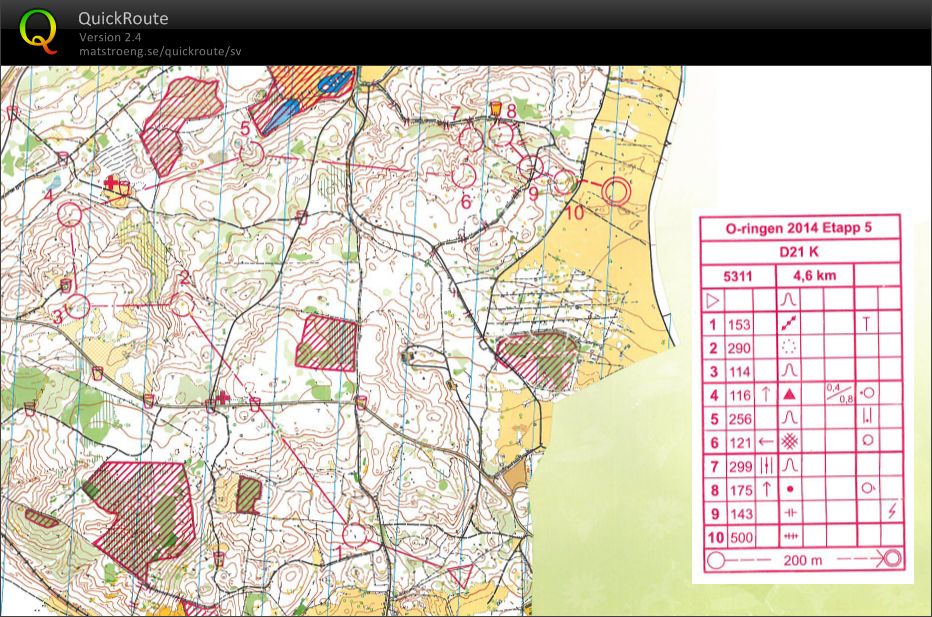Click the finish double circle in the description table
Screen dimensions: 932x617
tap(892, 559)
